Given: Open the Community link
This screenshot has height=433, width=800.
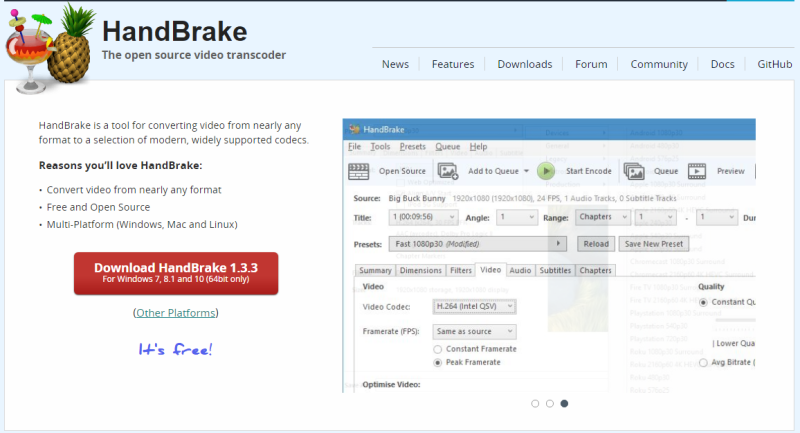Looking at the screenshot, I should click(659, 64).
